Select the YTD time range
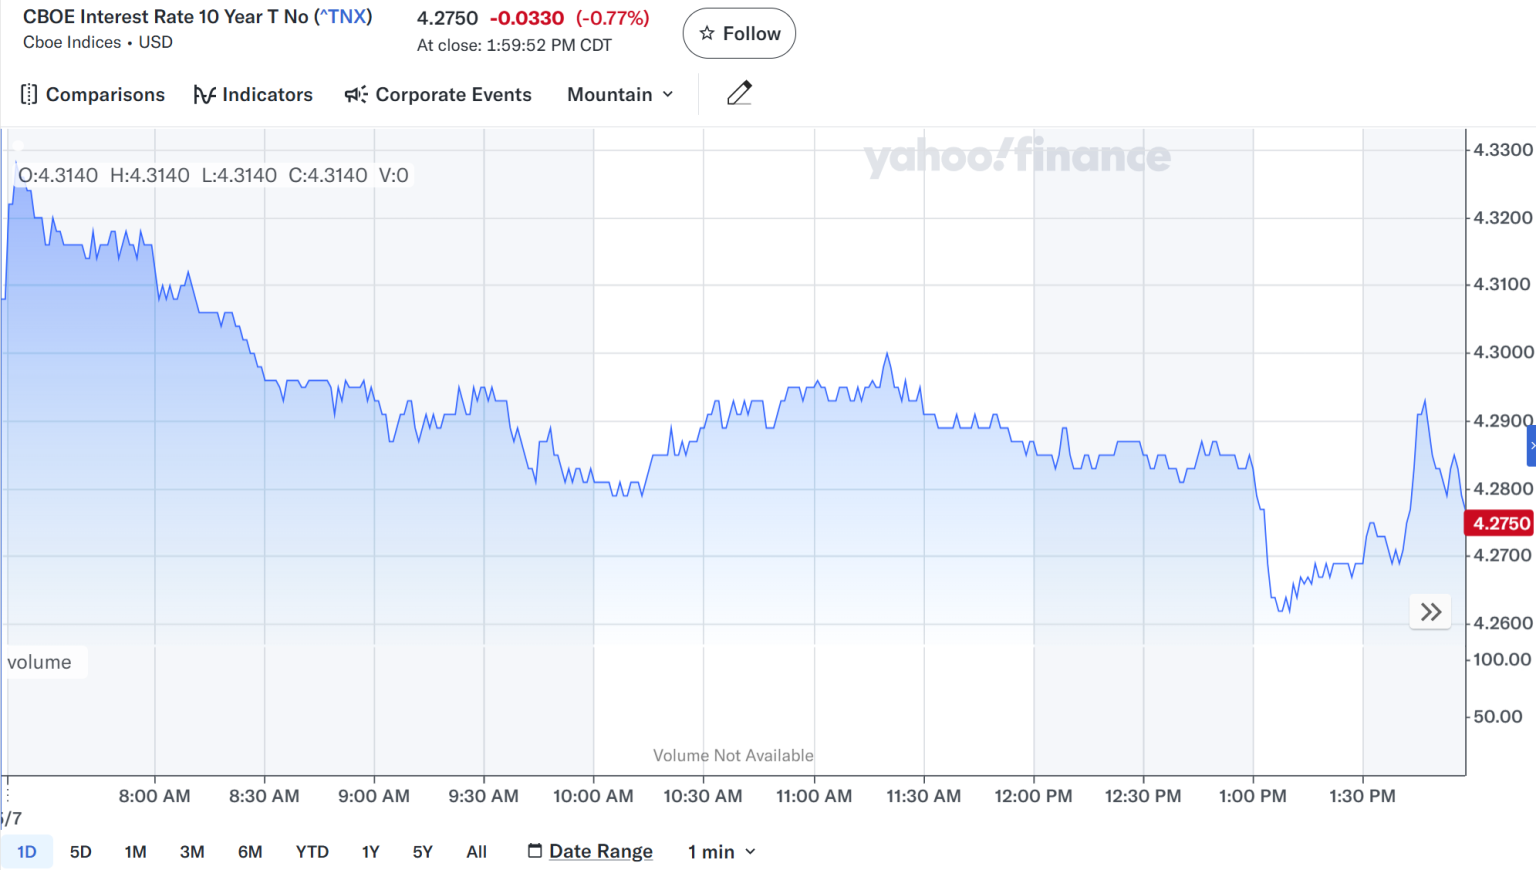This screenshot has width=1536, height=870. tap(312, 851)
